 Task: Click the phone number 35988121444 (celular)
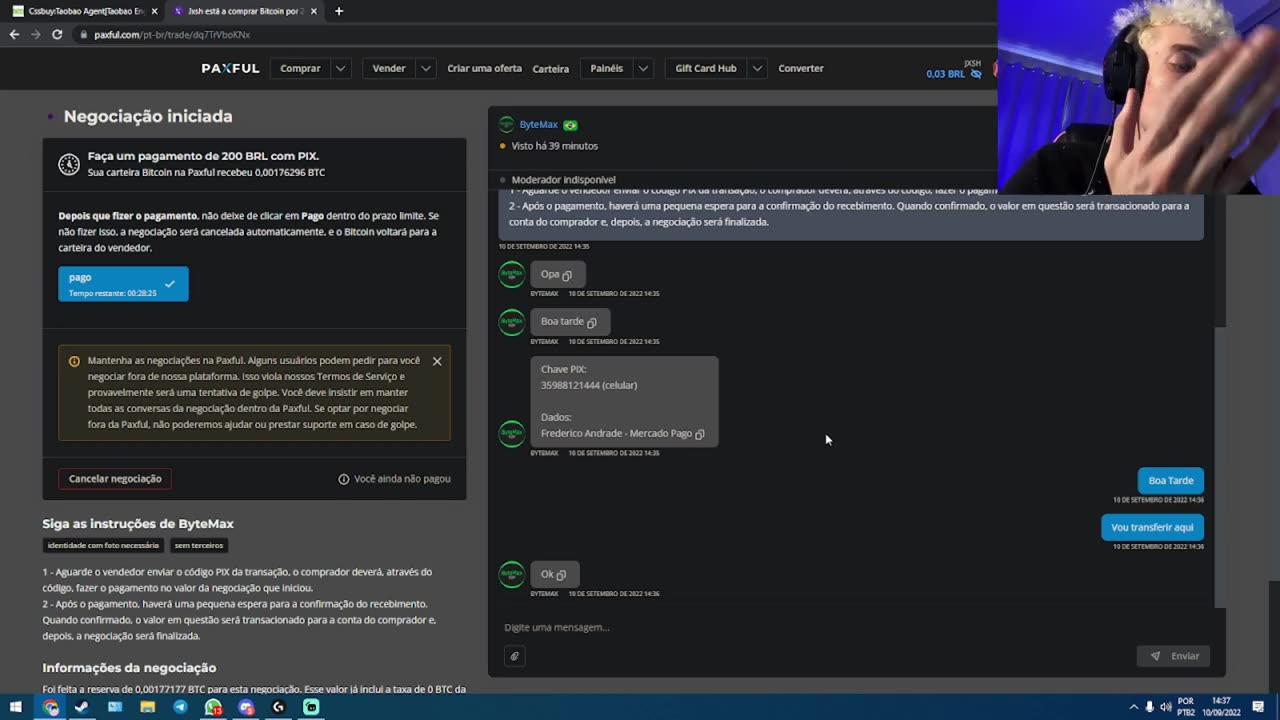[x=589, y=385]
